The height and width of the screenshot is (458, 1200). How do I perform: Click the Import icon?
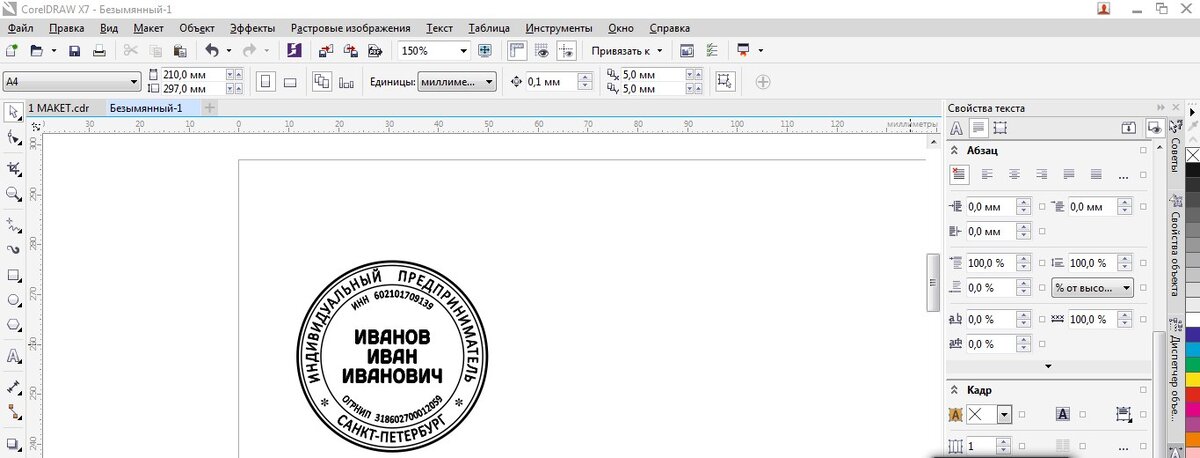point(327,50)
